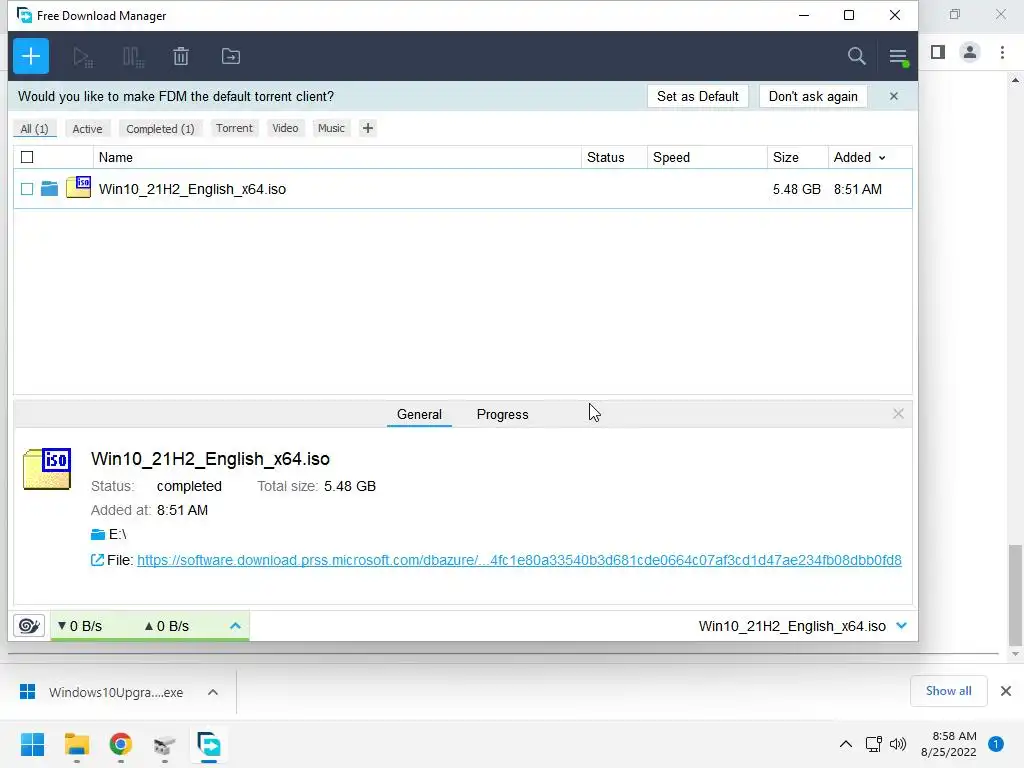Start all downloads from toolbar
1024x768 pixels.
click(x=83, y=57)
